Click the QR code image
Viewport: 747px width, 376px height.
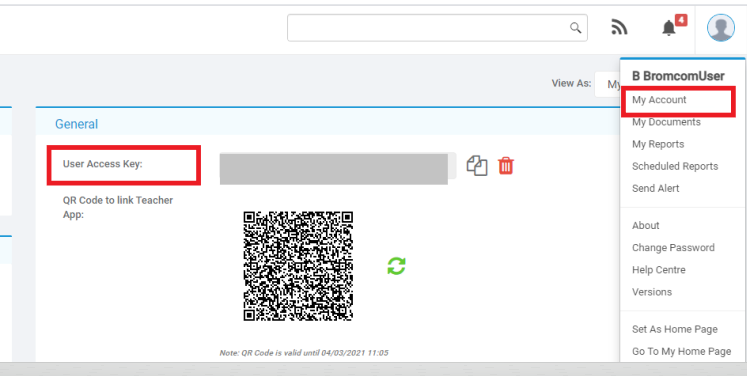(298, 266)
